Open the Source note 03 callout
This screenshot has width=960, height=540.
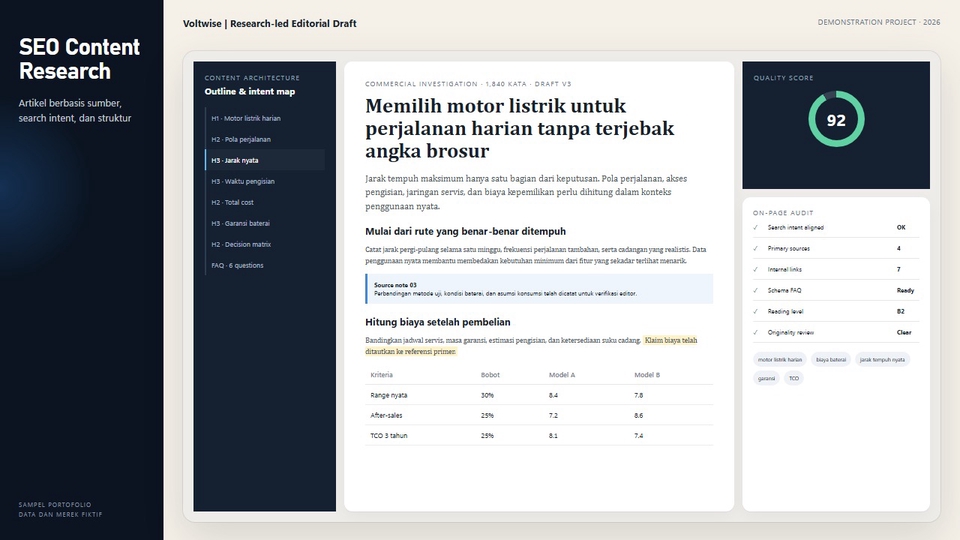point(539,289)
